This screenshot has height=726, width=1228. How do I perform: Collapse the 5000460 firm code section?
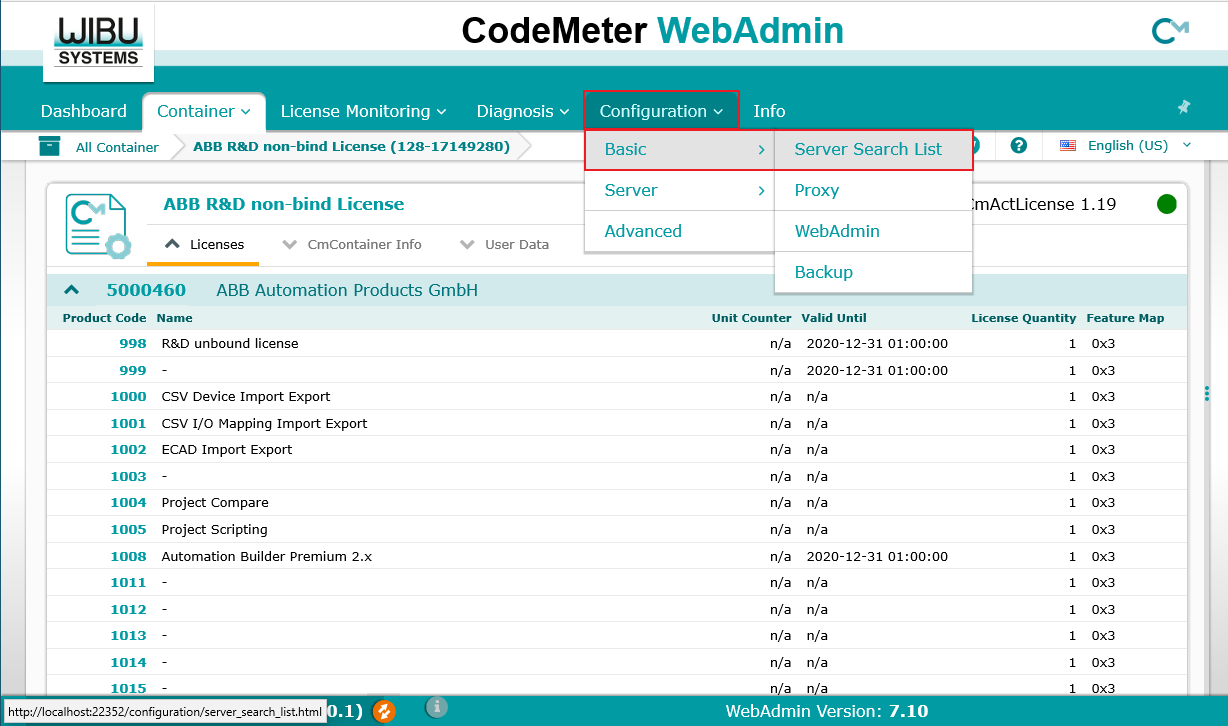coord(71,290)
